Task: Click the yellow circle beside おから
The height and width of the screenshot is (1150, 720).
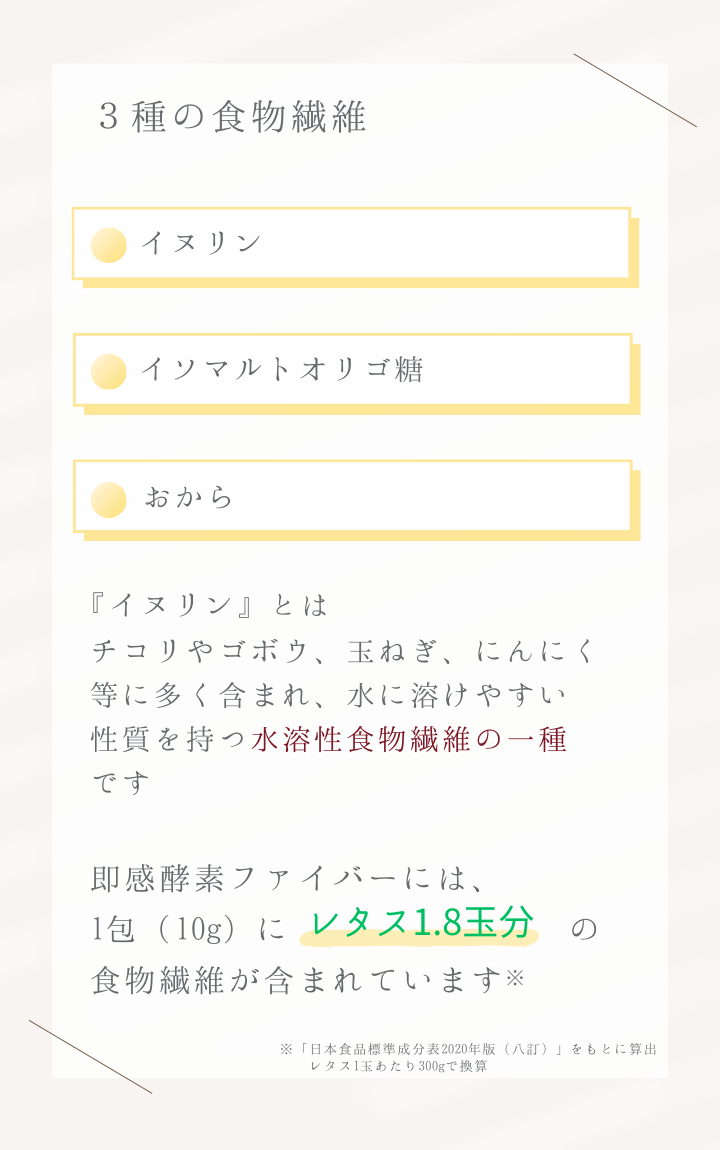Action: 109,499
